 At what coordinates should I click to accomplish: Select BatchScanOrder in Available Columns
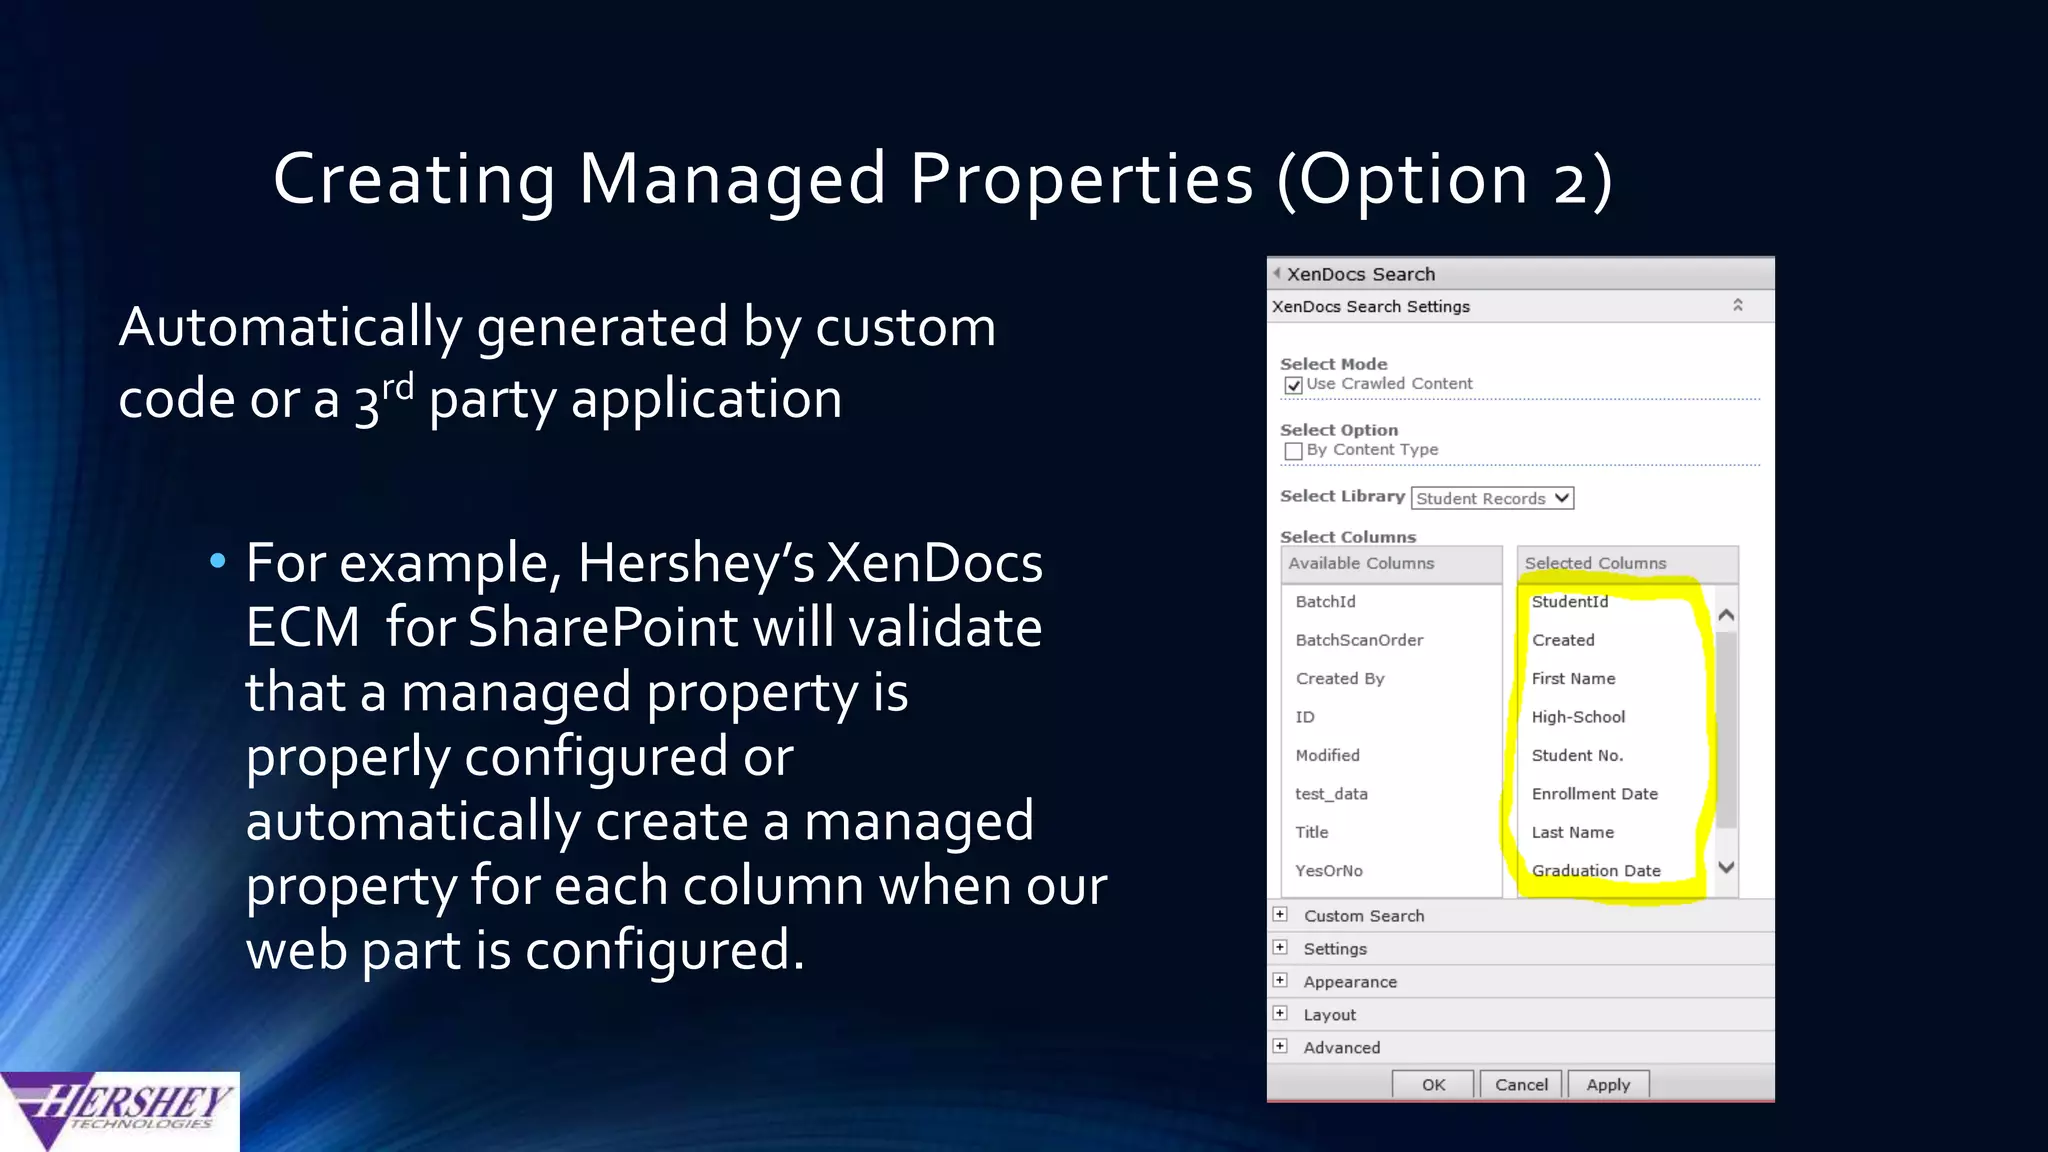[1359, 640]
